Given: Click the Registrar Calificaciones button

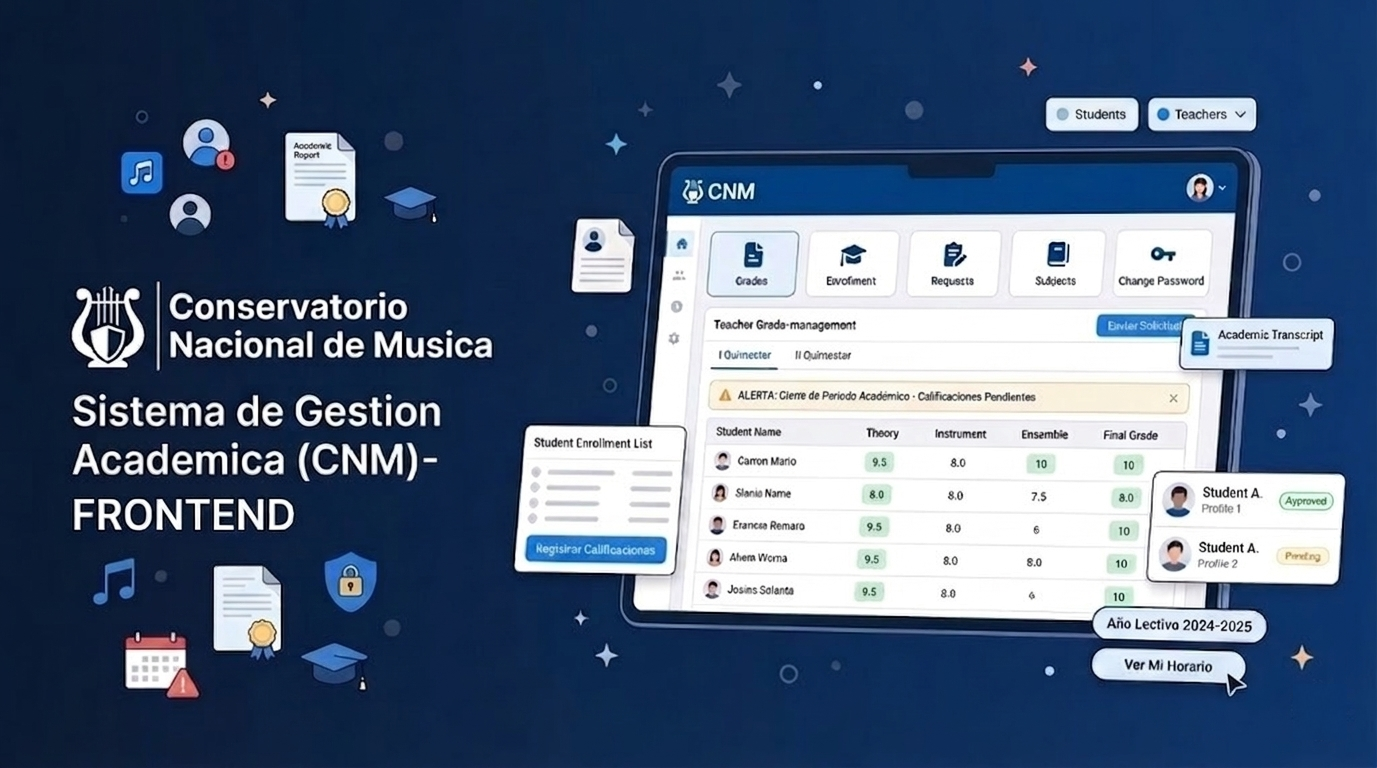Looking at the screenshot, I should [x=595, y=549].
